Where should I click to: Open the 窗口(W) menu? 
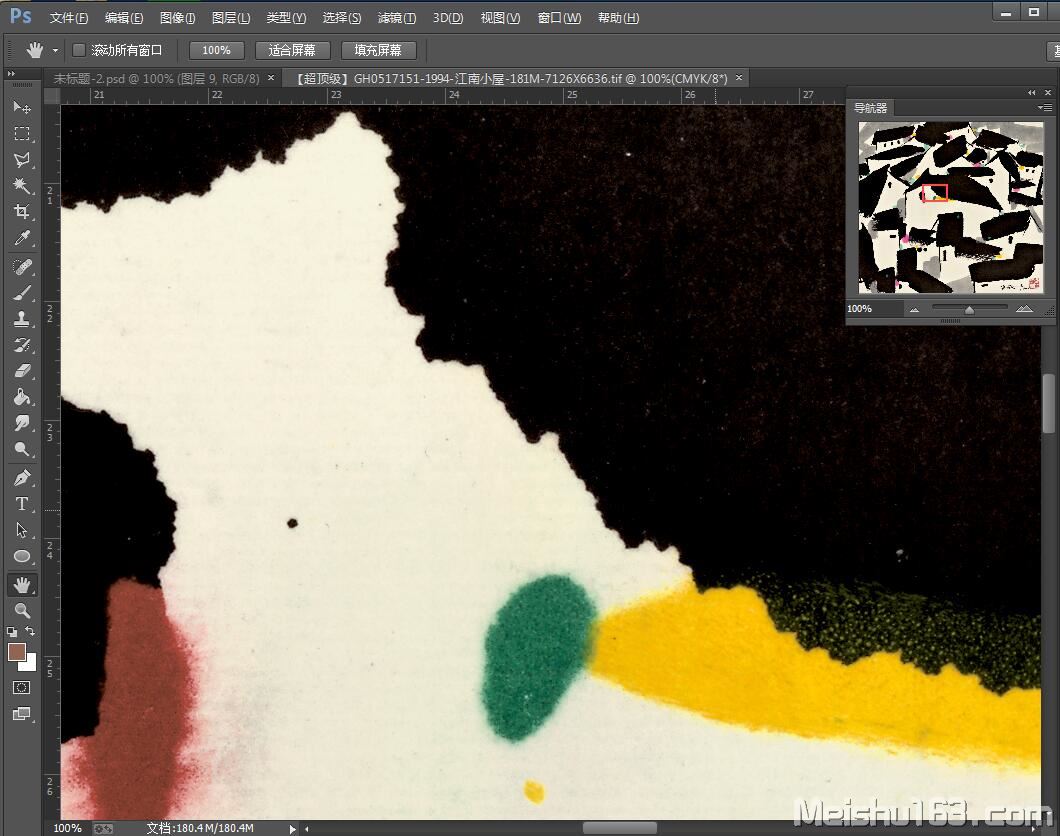tap(559, 18)
